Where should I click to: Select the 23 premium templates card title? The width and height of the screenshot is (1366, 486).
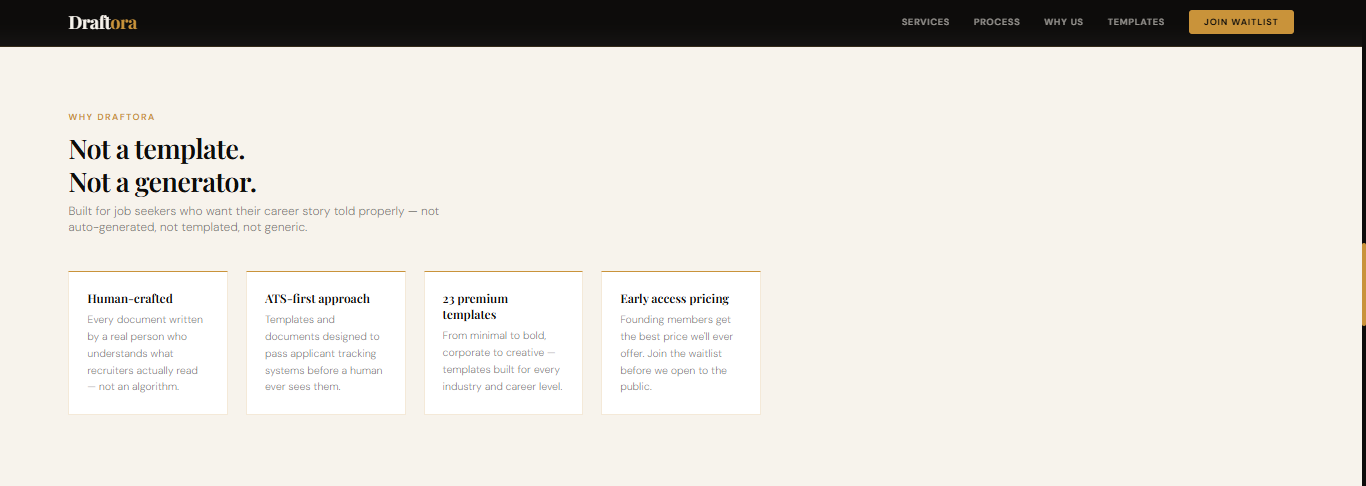pyautogui.click(x=475, y=306)
